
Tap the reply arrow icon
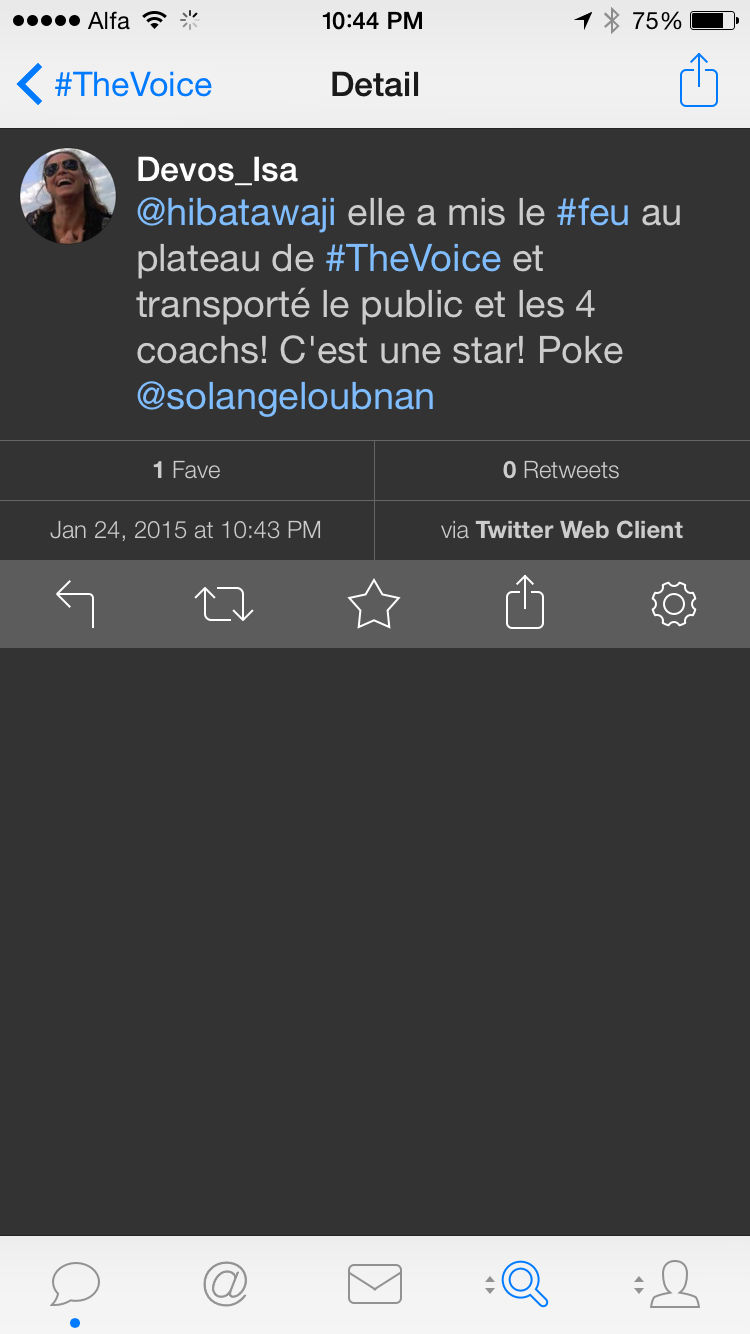click(x=75, y=604)
